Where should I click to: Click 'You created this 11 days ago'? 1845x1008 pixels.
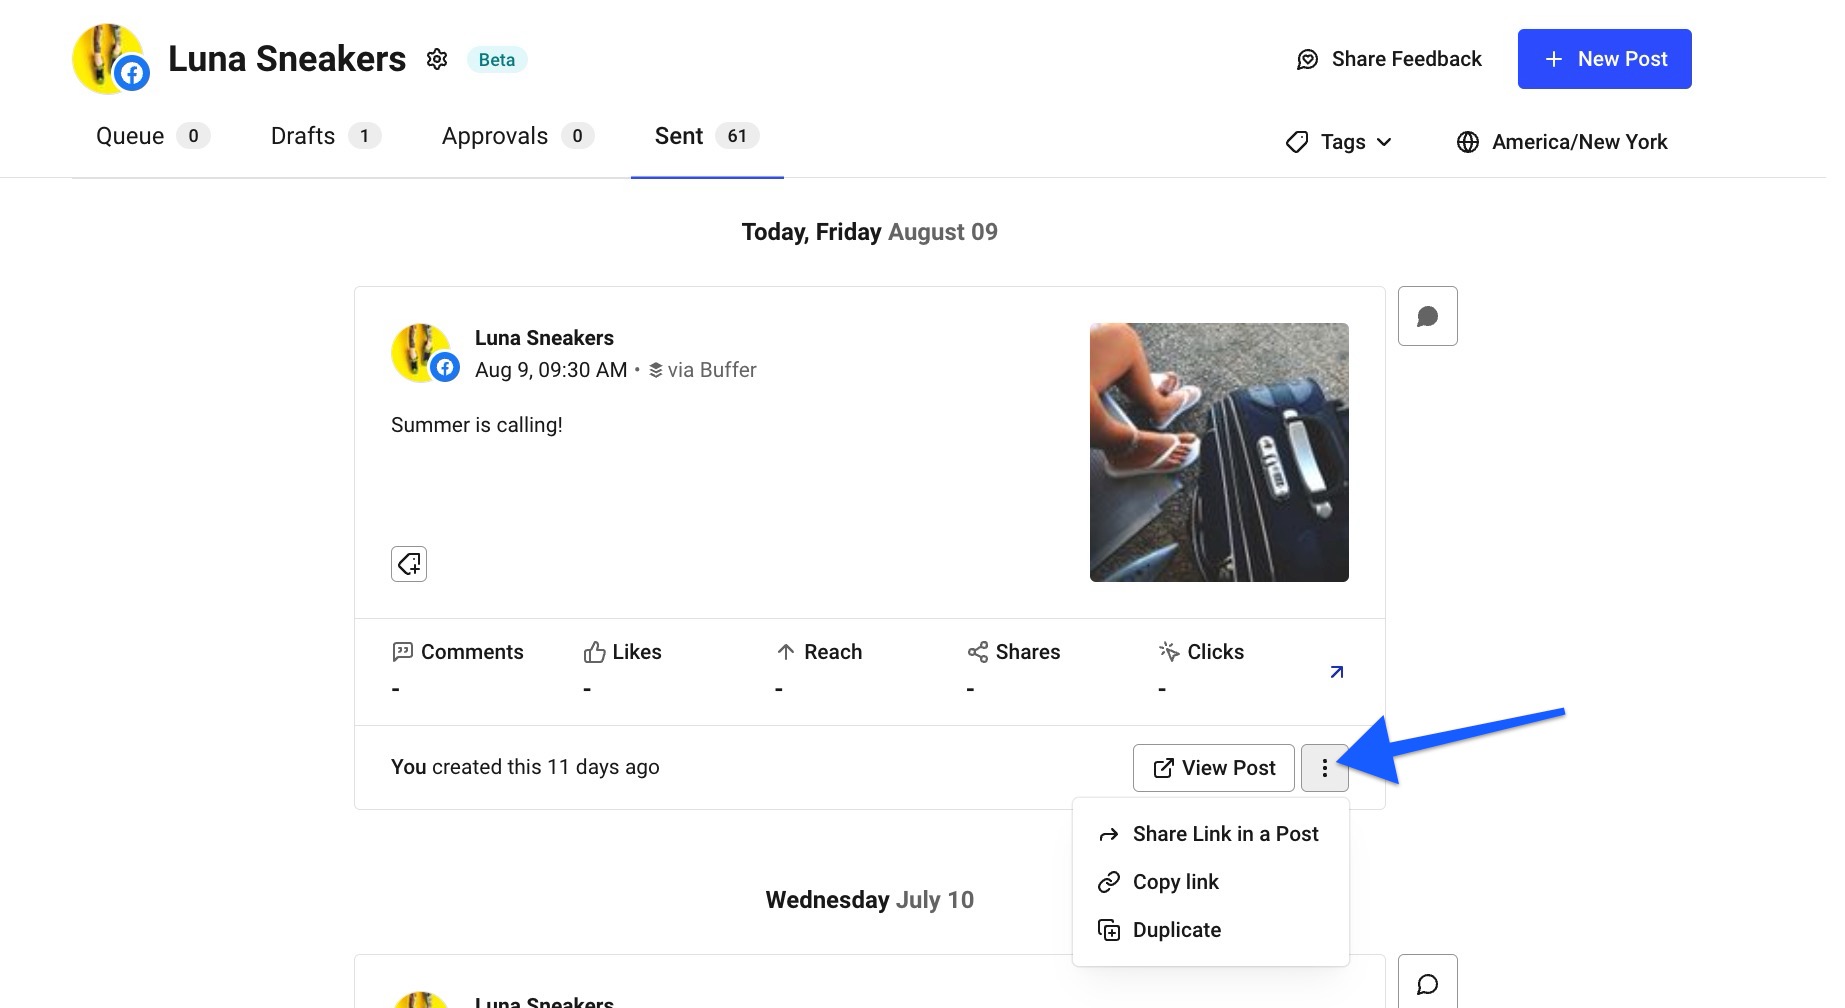pyautogui.click(x=525, y=767)
